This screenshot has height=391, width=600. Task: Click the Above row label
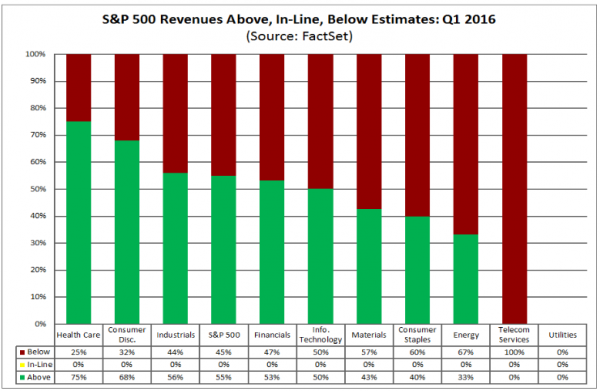coord(39,377)
